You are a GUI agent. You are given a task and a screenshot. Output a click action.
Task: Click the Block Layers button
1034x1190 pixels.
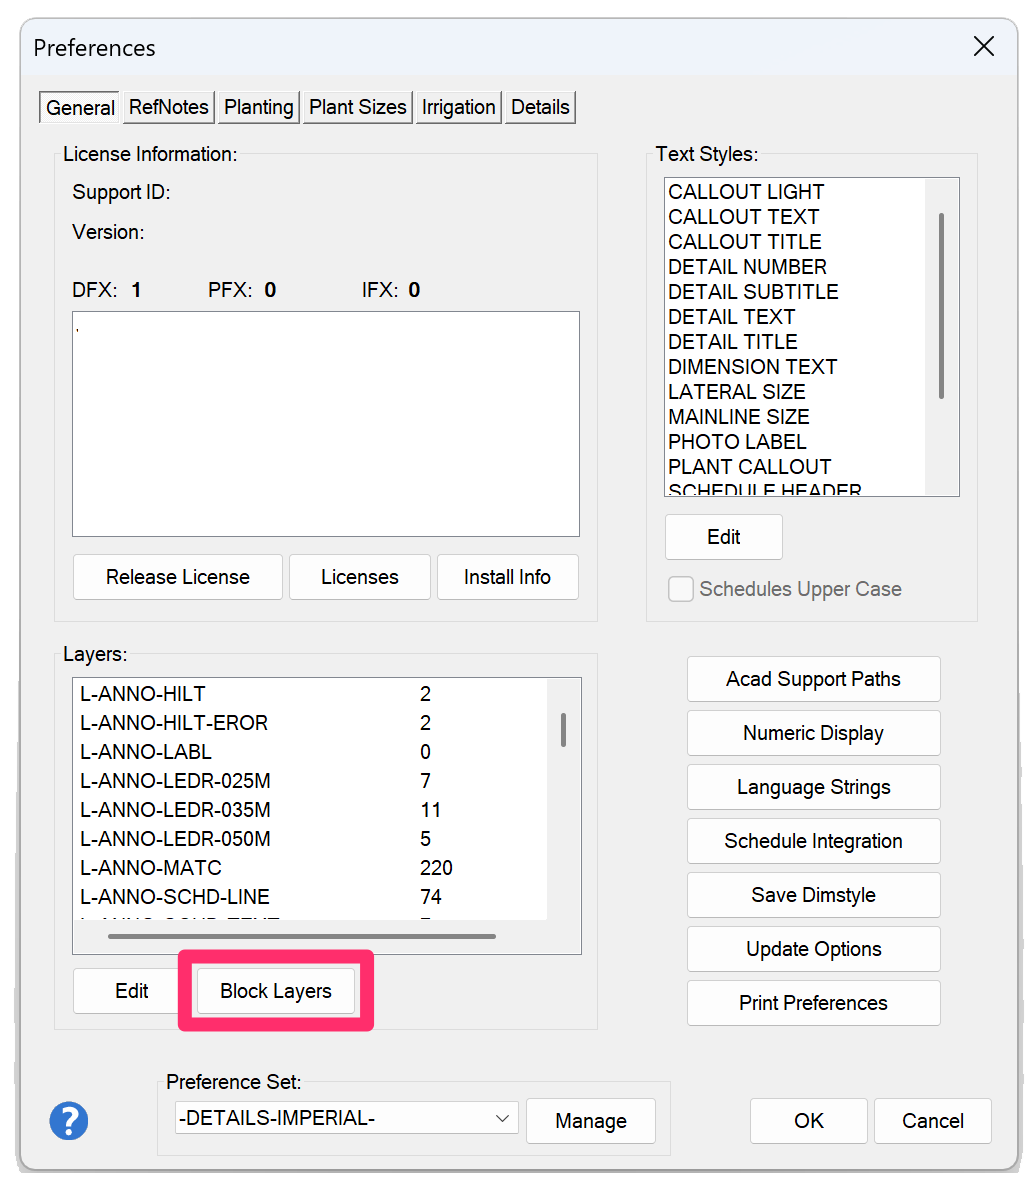point(276,991)
